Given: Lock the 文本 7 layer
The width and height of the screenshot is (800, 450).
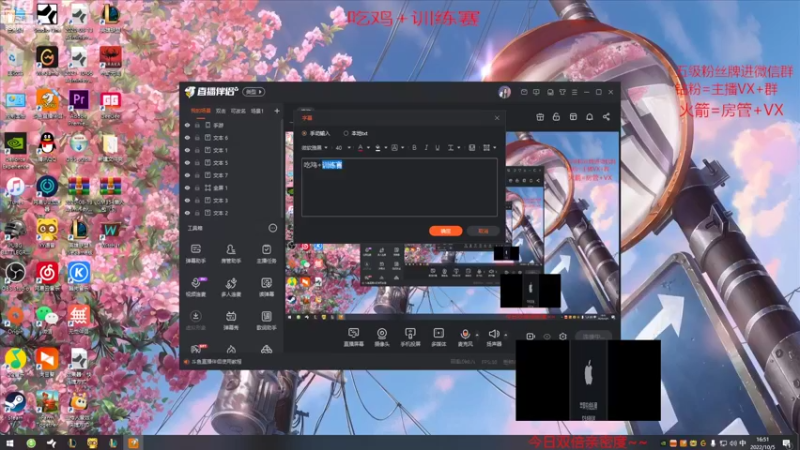Looking at the screenshot, I should point(197,175).
